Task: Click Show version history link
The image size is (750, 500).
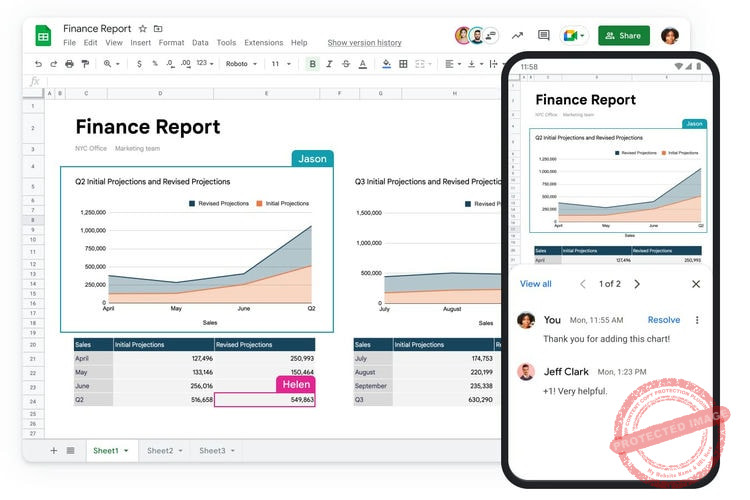Action: (364, 43)
